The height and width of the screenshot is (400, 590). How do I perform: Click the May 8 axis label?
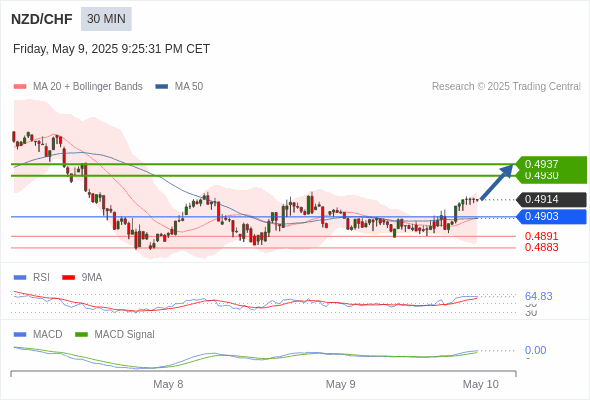click(x=168, y=384)
